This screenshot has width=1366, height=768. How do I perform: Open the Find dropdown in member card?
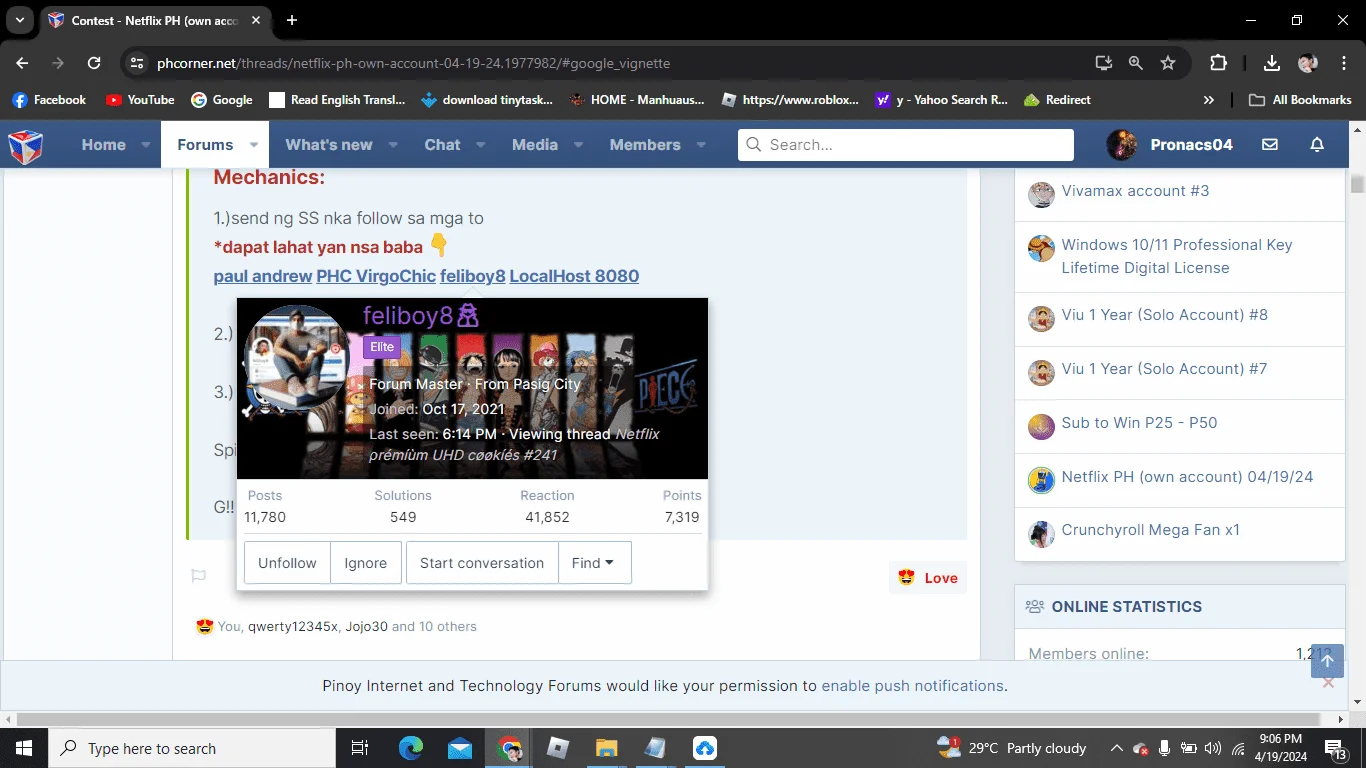[594, 563]
